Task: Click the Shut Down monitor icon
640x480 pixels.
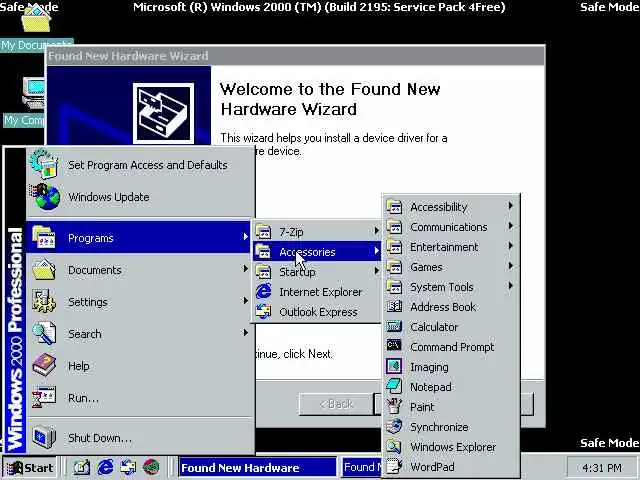Action: point(44,437)
